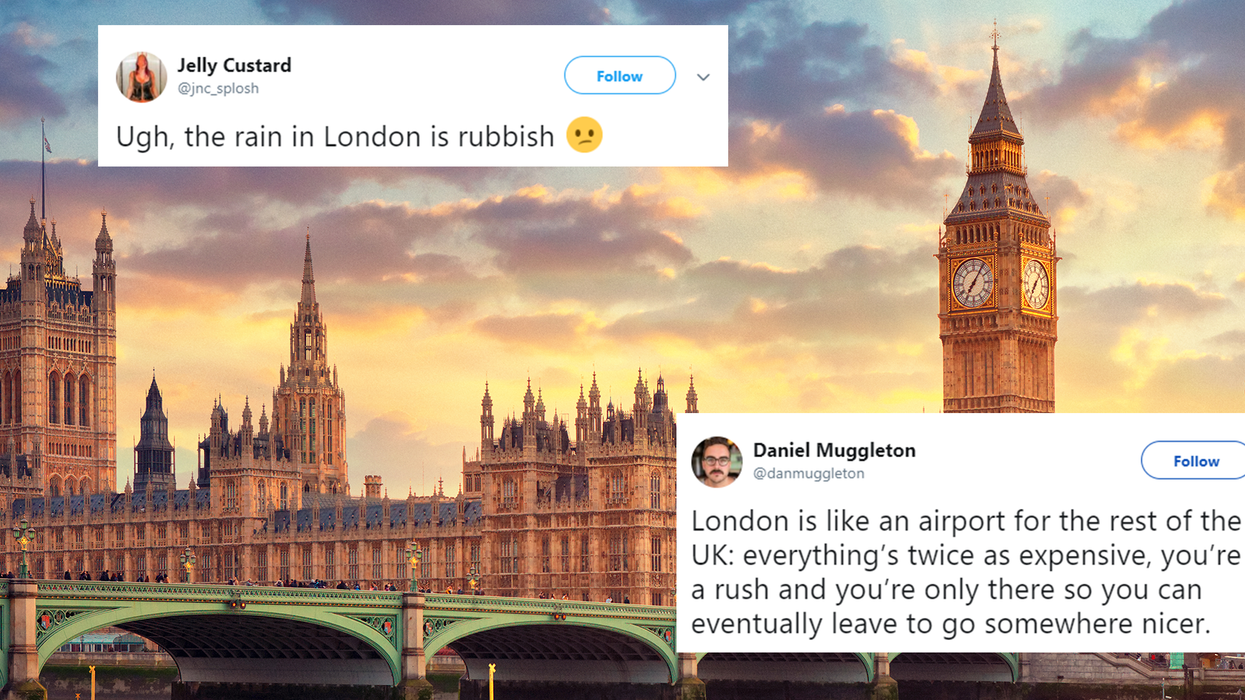The image size is (1245, 700).
Task: Click Daniel Muggleton's profile picture
Action: tap(716, 461)
